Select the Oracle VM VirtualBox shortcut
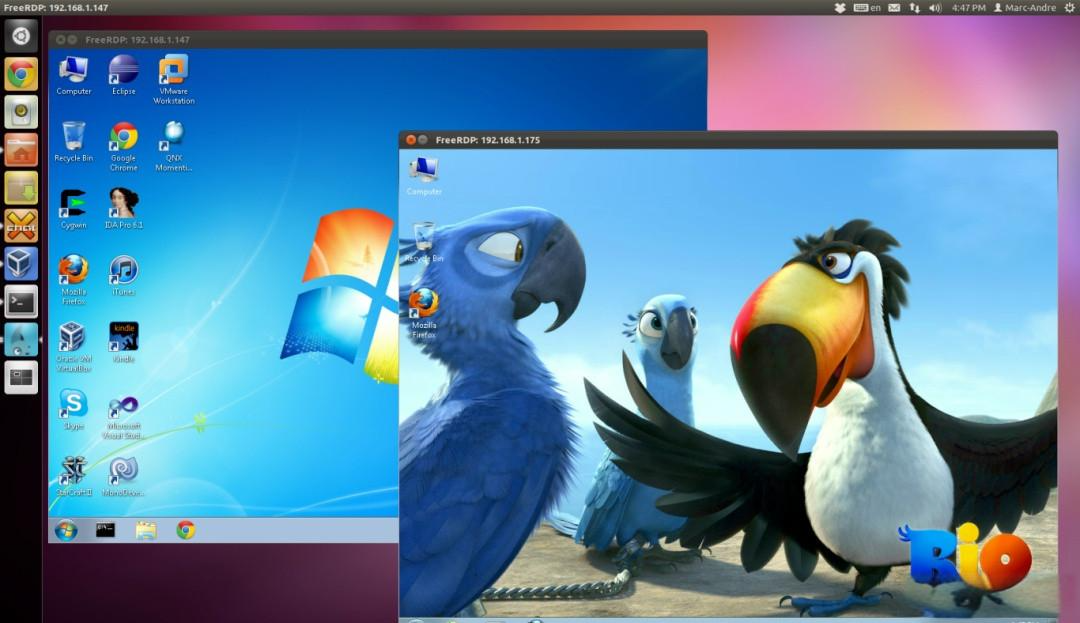 pyautogui.click(x=73, y=337)
